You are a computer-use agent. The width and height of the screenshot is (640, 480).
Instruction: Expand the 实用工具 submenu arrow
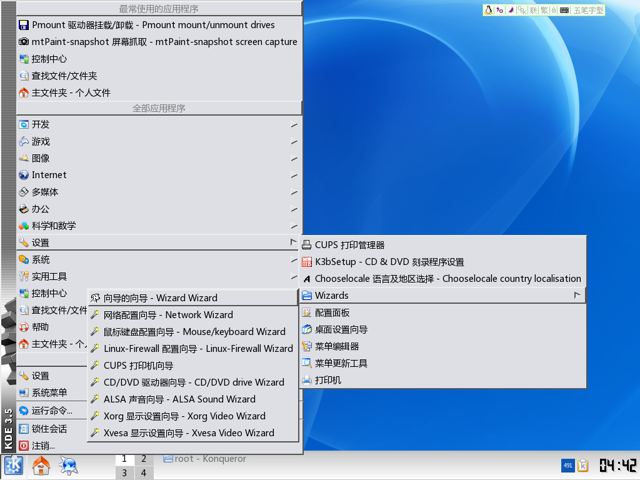point(294,276)
